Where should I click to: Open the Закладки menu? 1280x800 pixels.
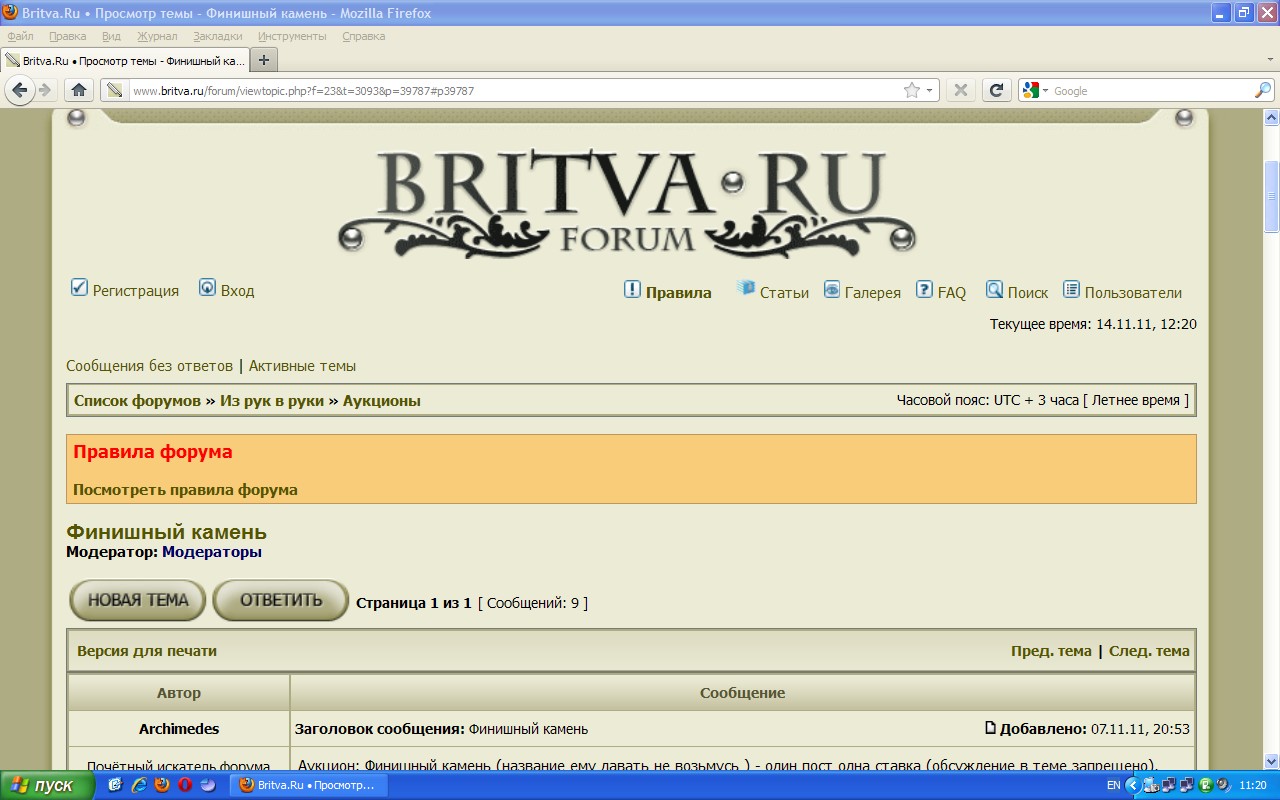(x=217, y=36)
